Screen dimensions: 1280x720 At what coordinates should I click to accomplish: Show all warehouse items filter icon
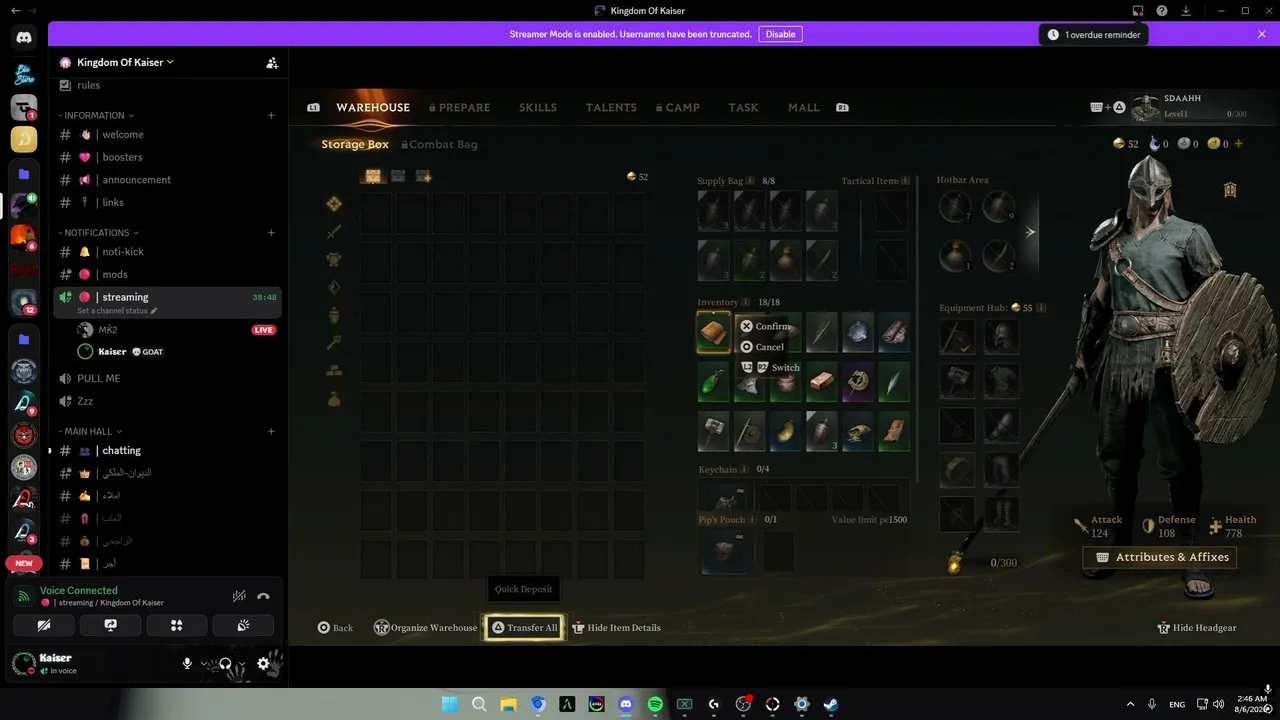click(334, 204)
